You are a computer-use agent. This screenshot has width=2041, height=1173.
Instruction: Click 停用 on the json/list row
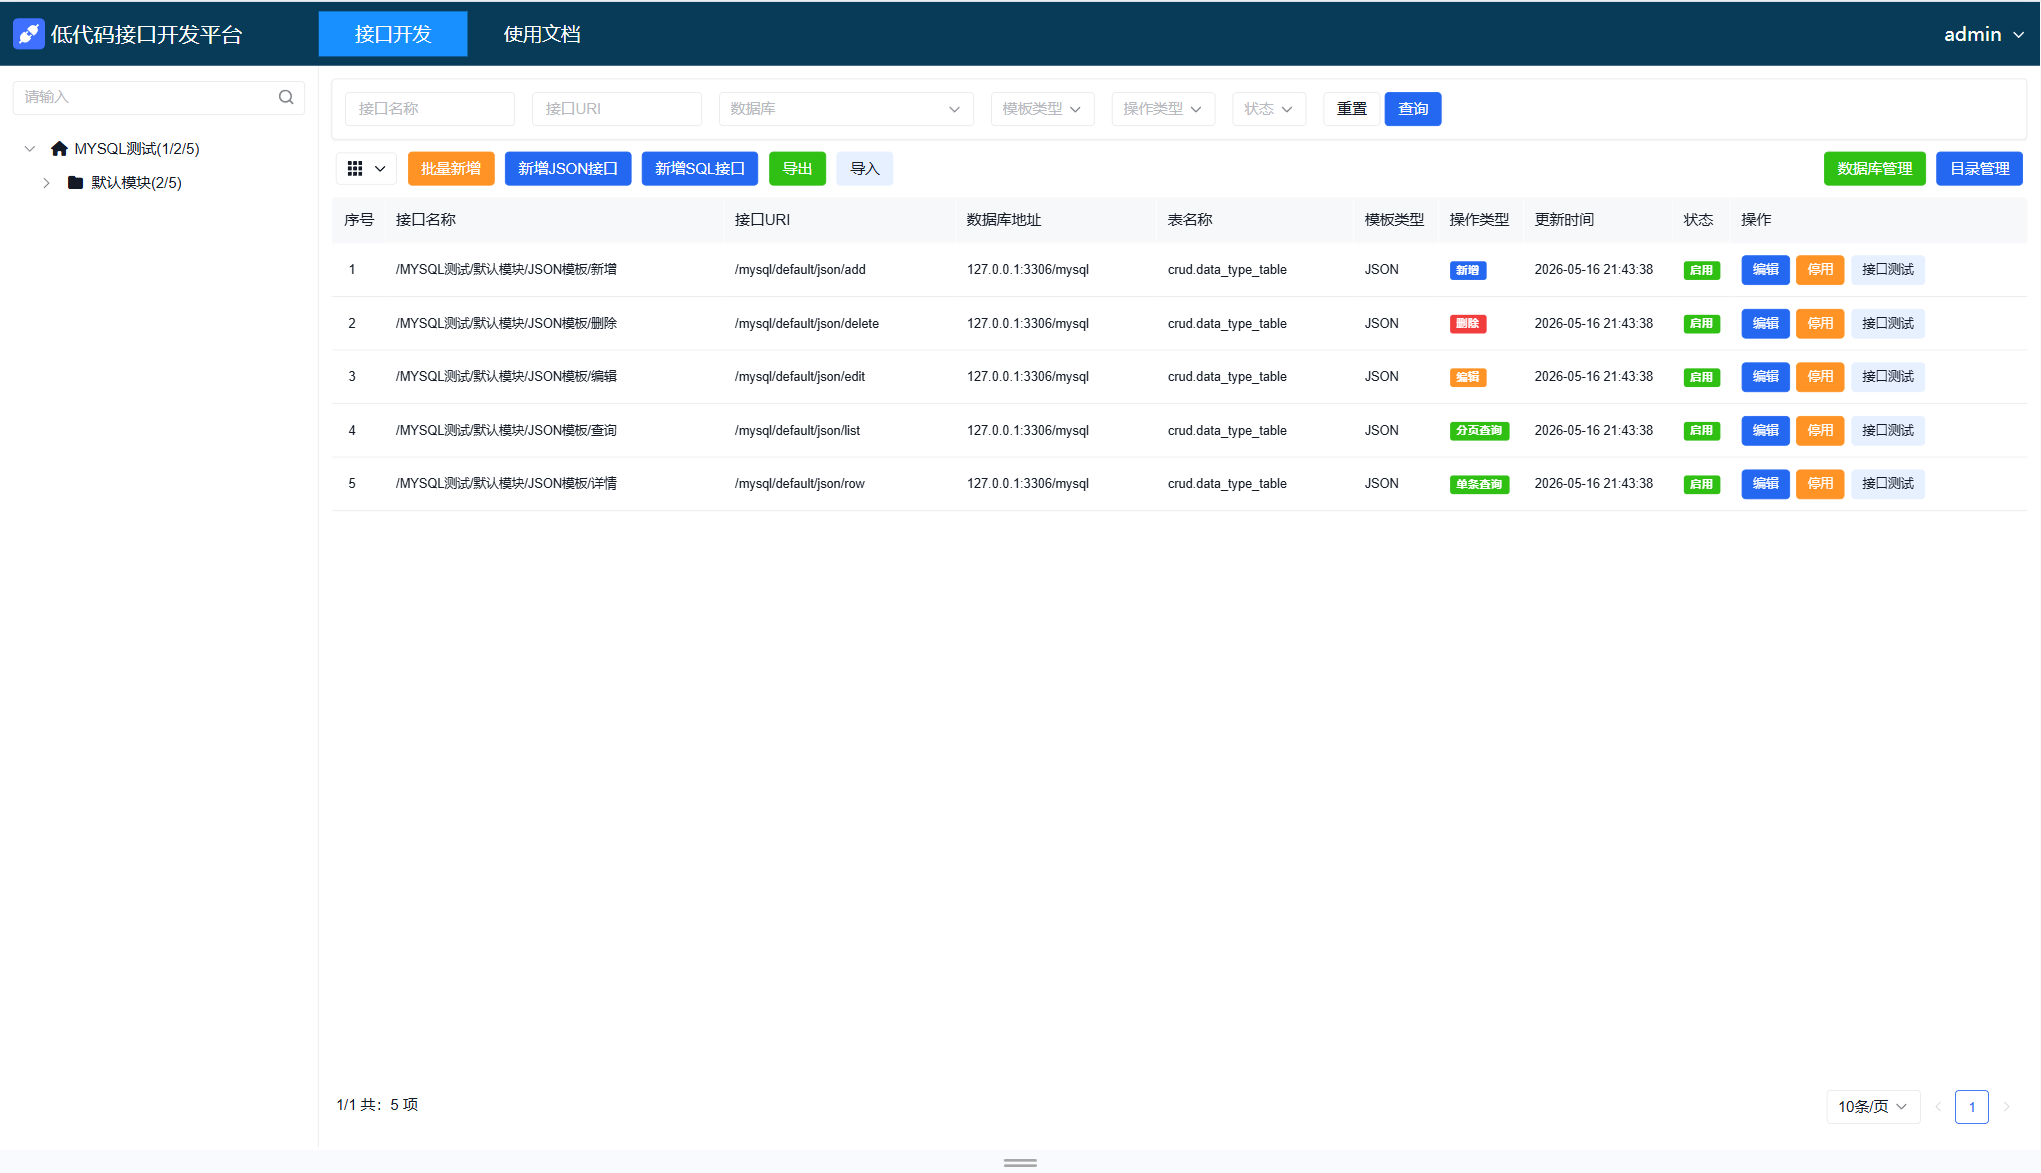[x=1820, y=431]
